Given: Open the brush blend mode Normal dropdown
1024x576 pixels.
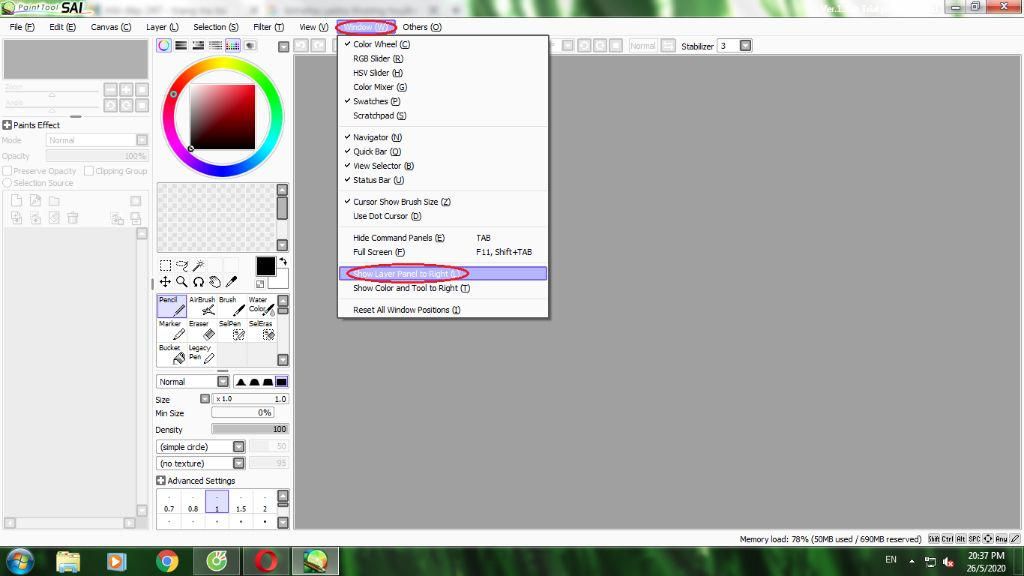Looking at the screenshot, I should click(x=223, y=381).
